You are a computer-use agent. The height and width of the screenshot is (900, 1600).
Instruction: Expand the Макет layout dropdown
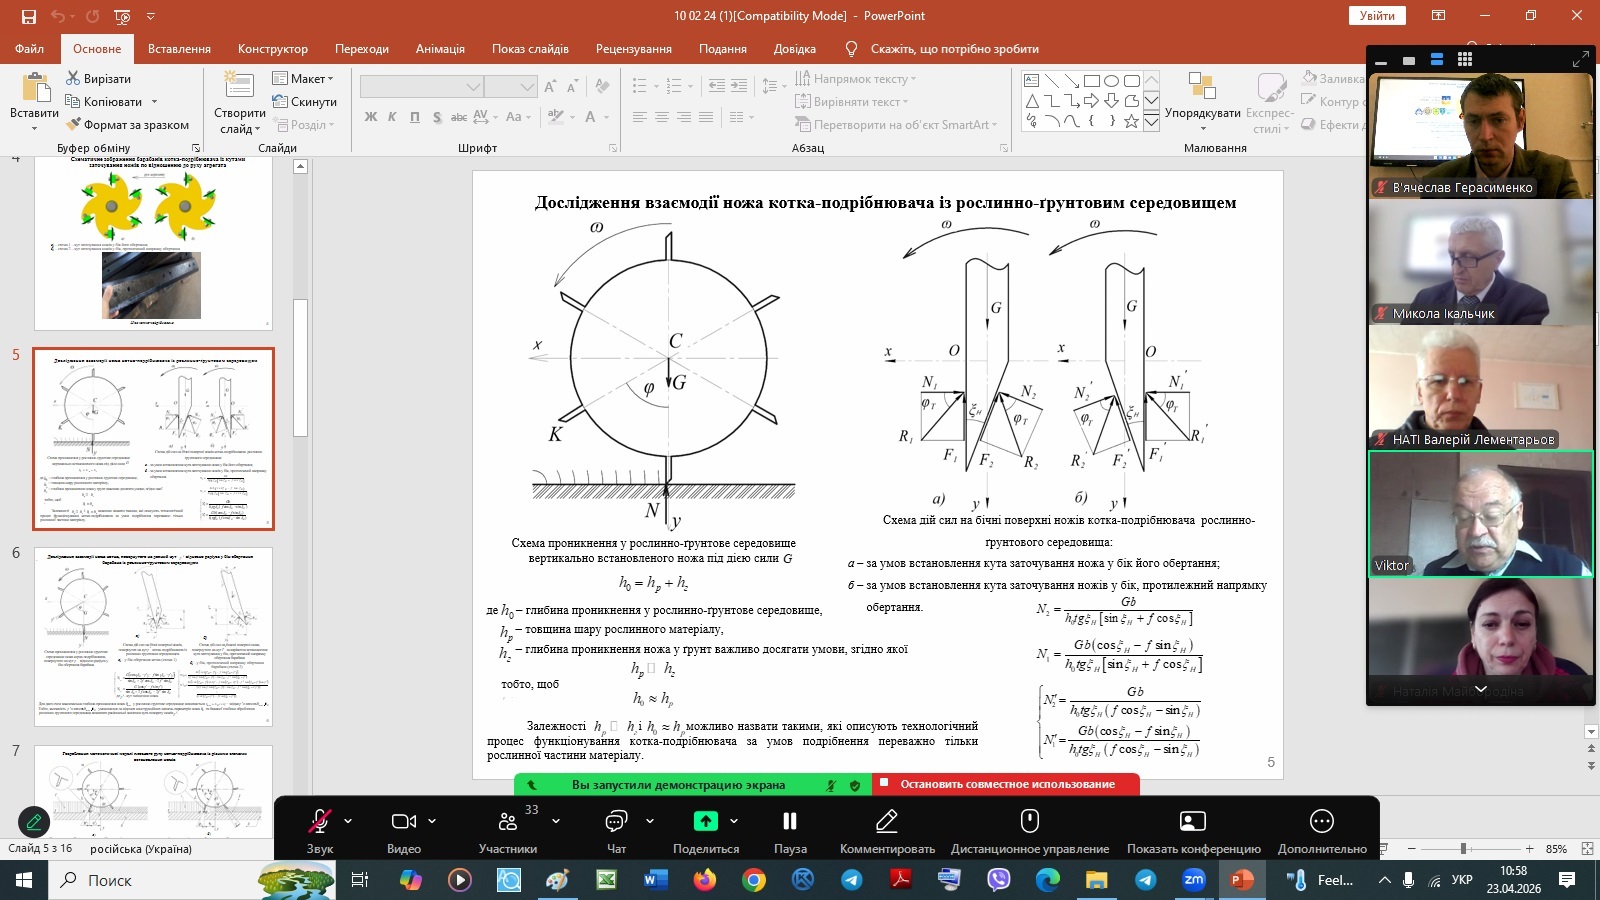[x=304, y=78]
